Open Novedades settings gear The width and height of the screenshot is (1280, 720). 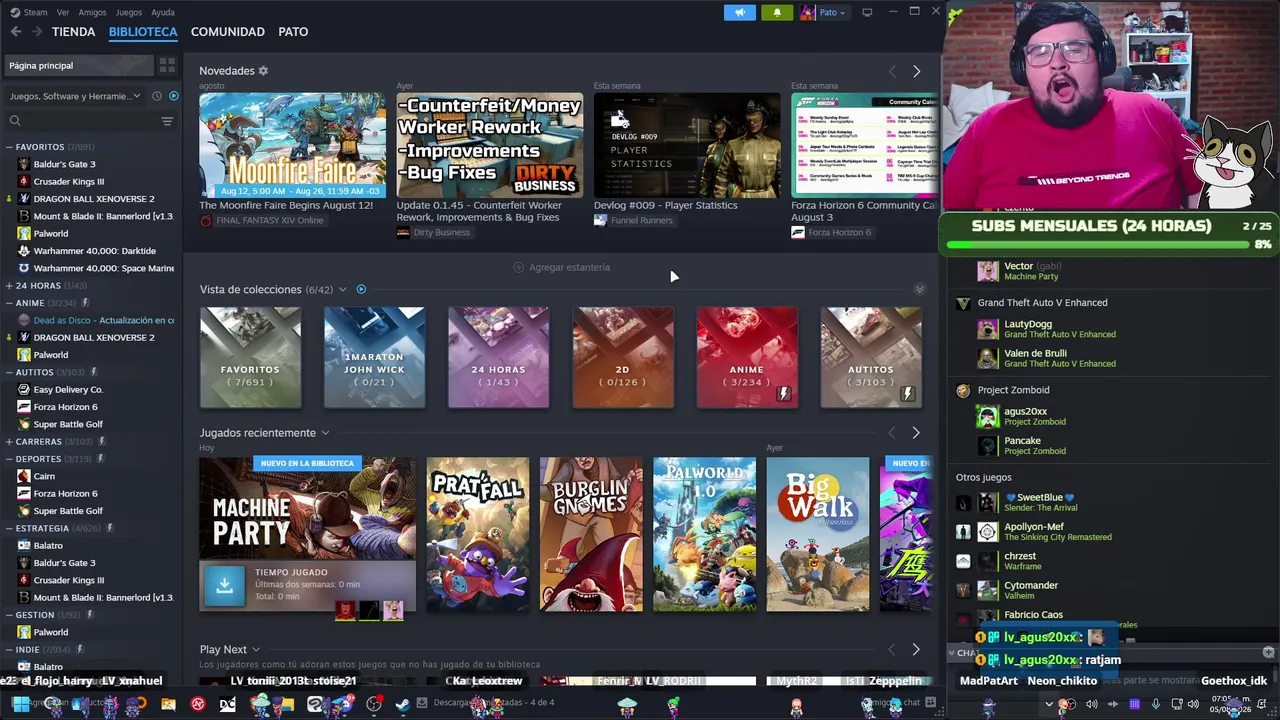(263, 71)
